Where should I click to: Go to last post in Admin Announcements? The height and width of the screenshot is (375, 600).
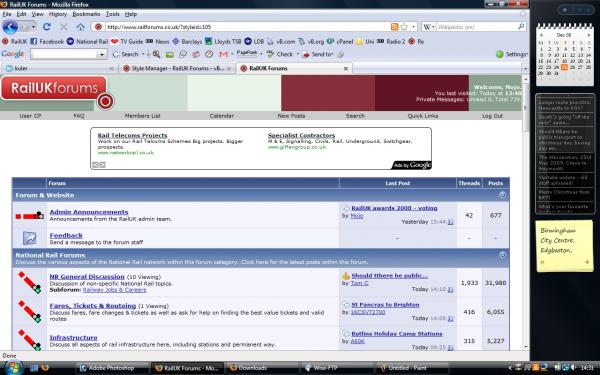point(450,222)
